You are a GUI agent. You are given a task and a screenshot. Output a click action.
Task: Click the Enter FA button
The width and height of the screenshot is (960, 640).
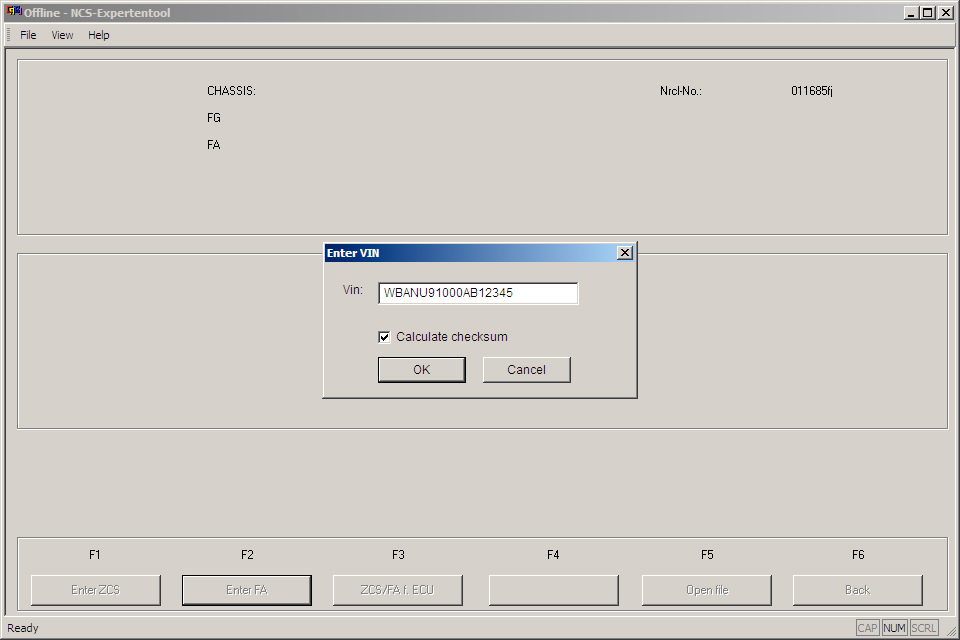[x=247, y=590]
